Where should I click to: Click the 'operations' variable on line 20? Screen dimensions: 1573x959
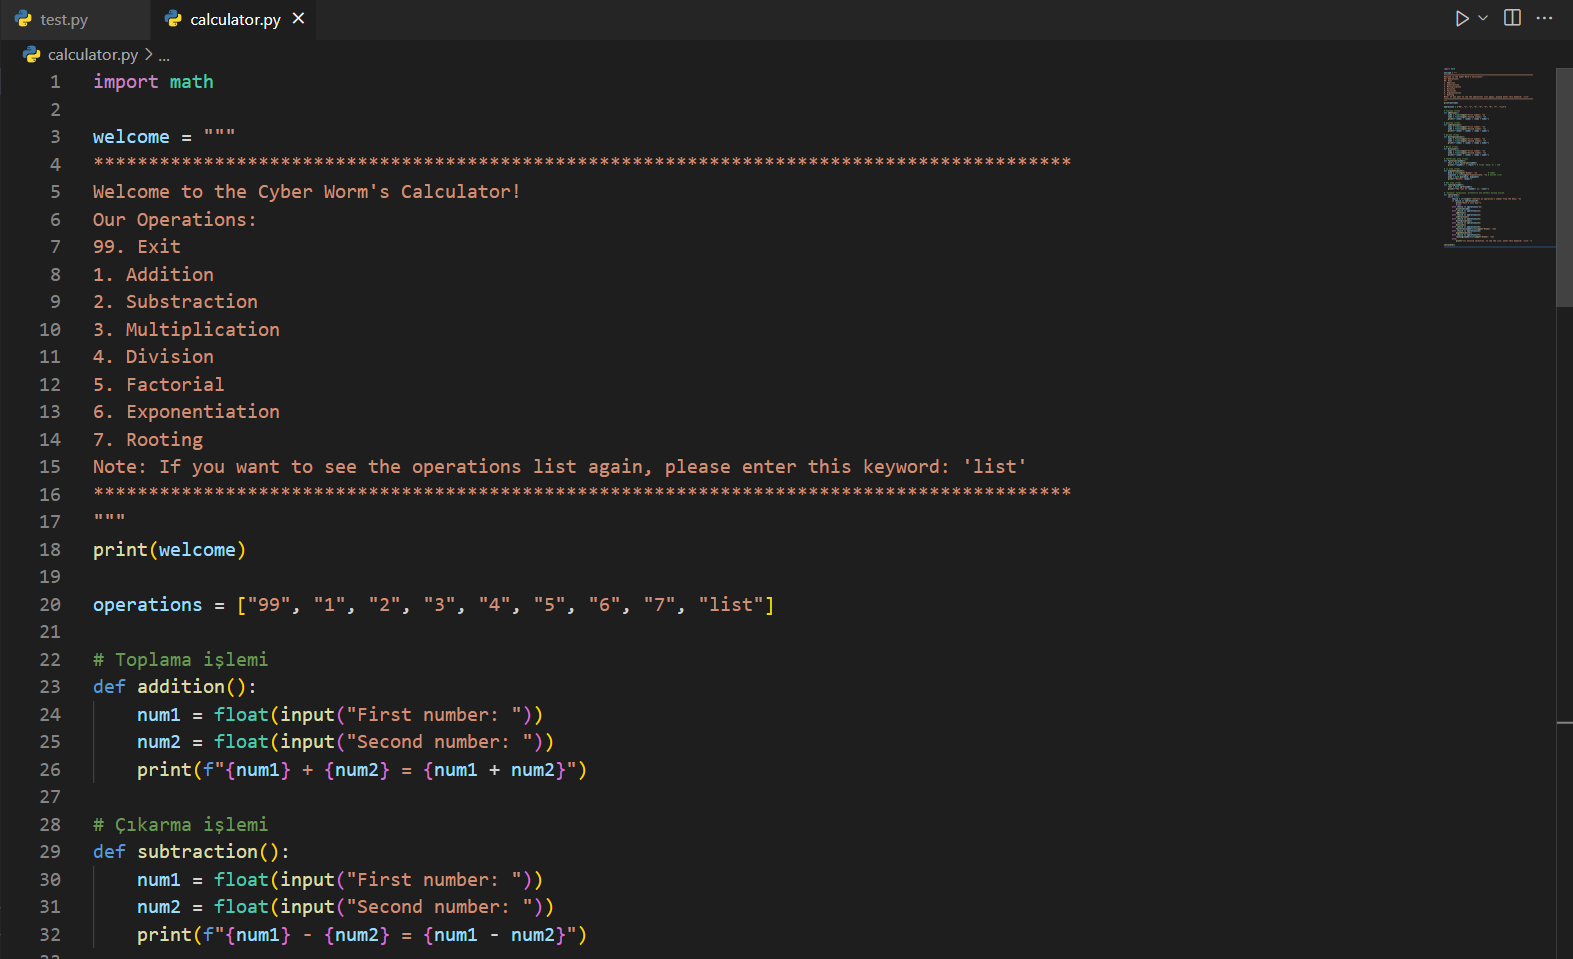(x=147, y=605)
